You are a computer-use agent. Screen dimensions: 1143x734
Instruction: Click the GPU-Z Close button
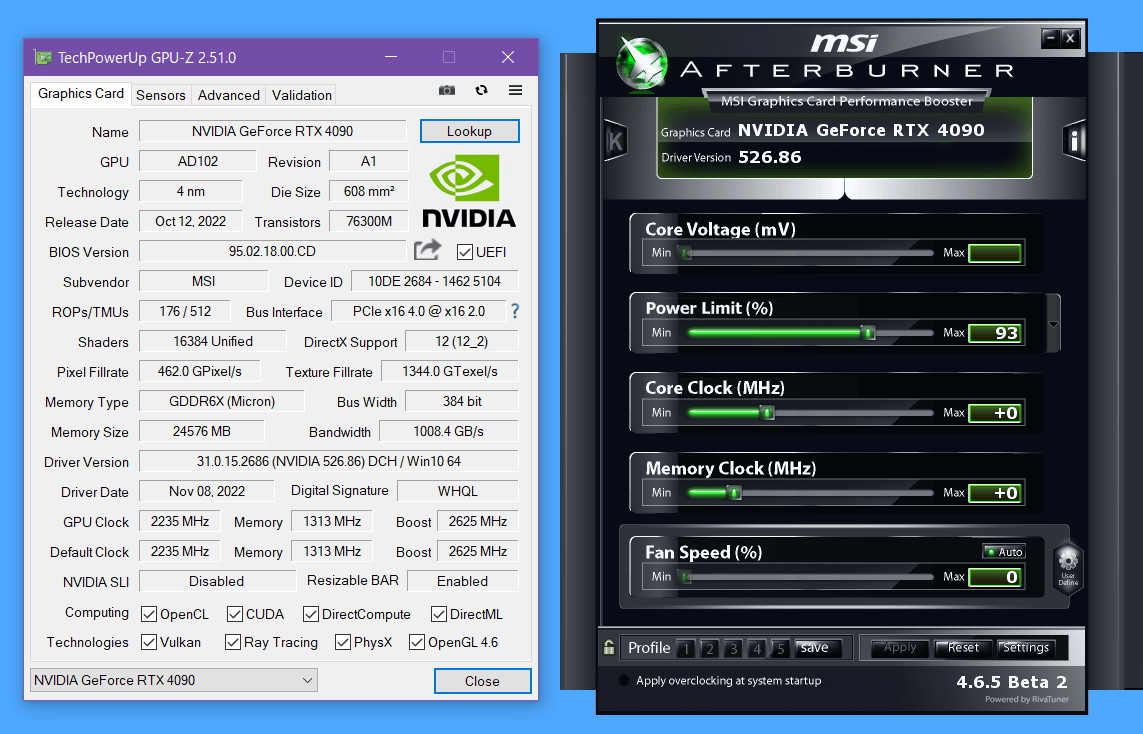[483, 681]
